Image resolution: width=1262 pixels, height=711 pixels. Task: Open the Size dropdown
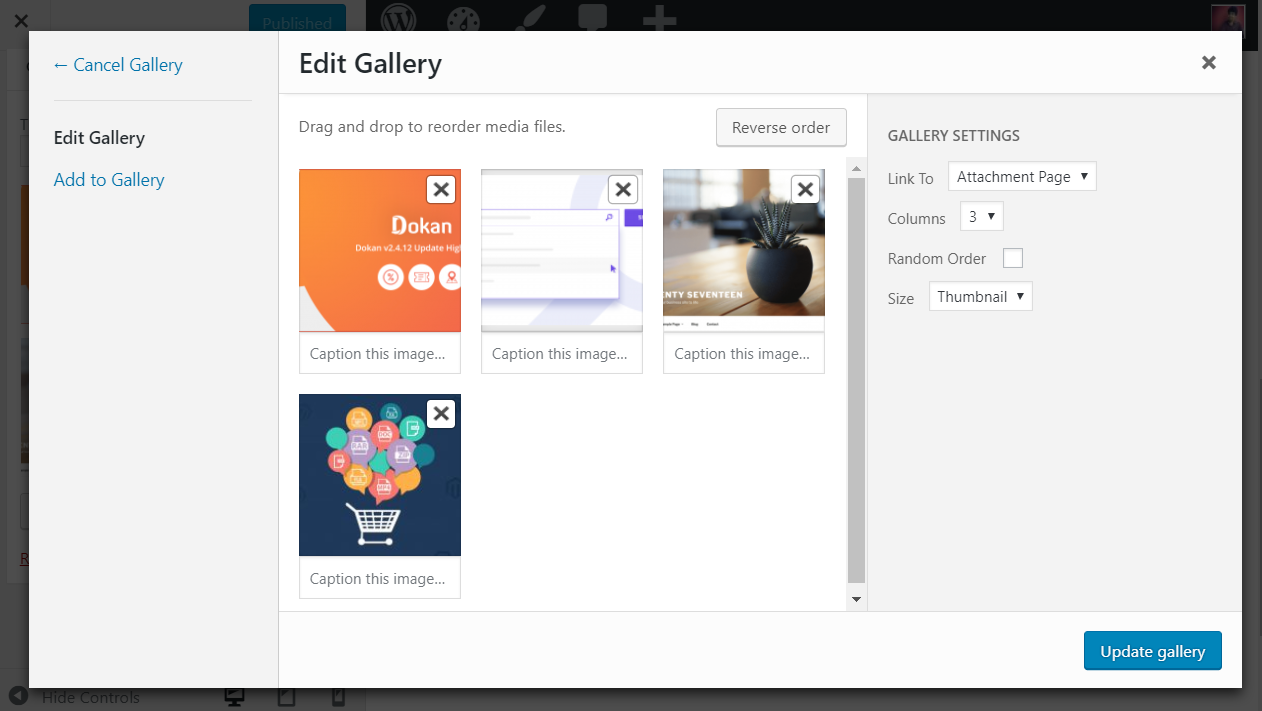[980, 297]
